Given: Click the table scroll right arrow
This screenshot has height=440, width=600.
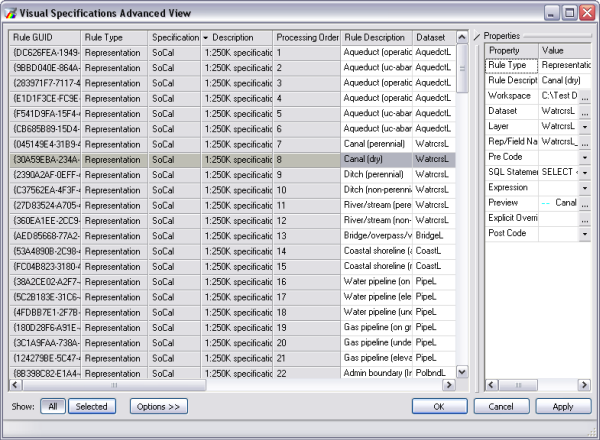Looking at the screenshot, I should pyautogui.click(x=449, y=385).
